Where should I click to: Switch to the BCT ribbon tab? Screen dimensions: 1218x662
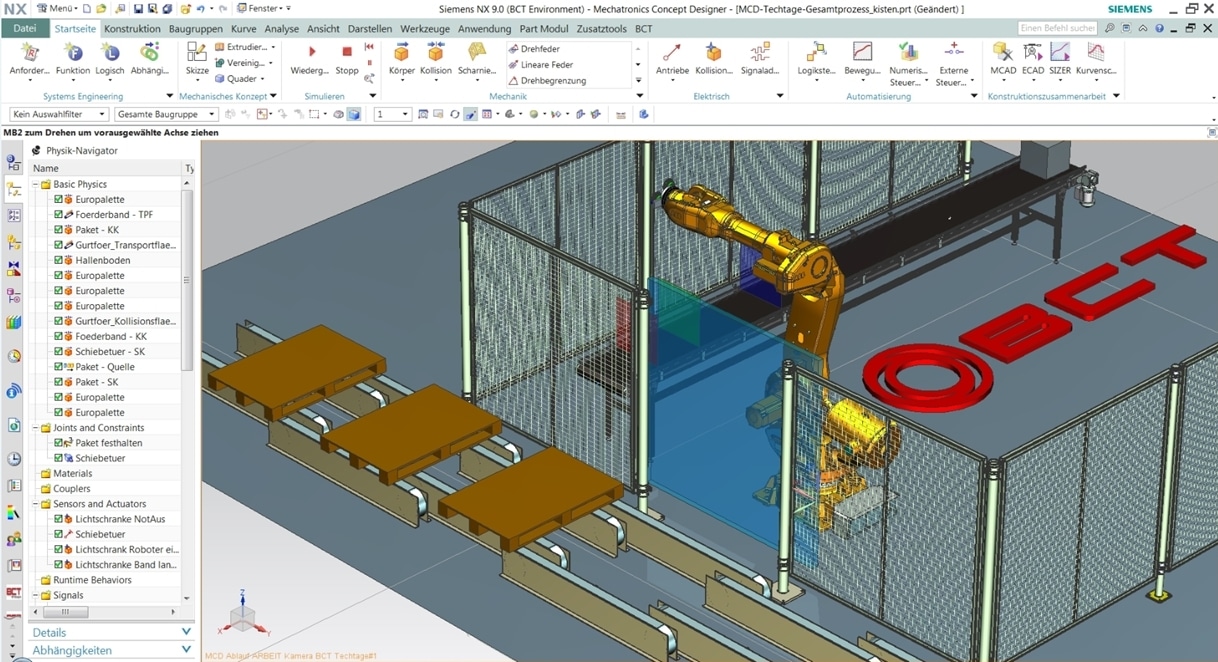pyautogui.click(x=644, y=29)
